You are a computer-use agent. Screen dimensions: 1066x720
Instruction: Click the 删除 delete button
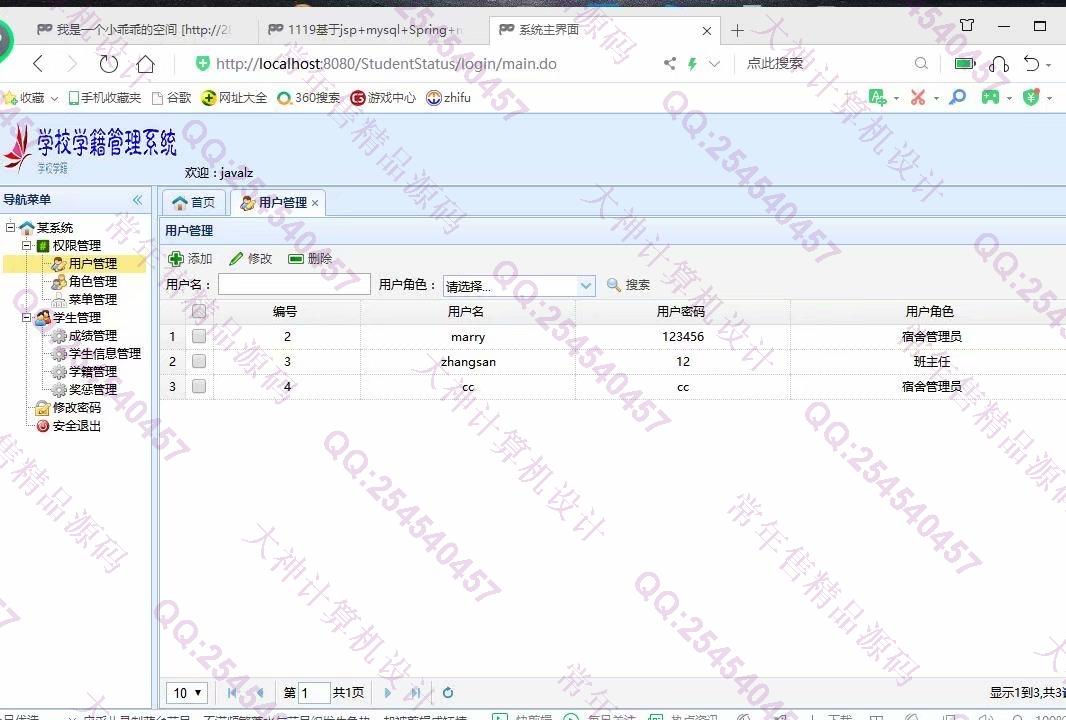310,258
